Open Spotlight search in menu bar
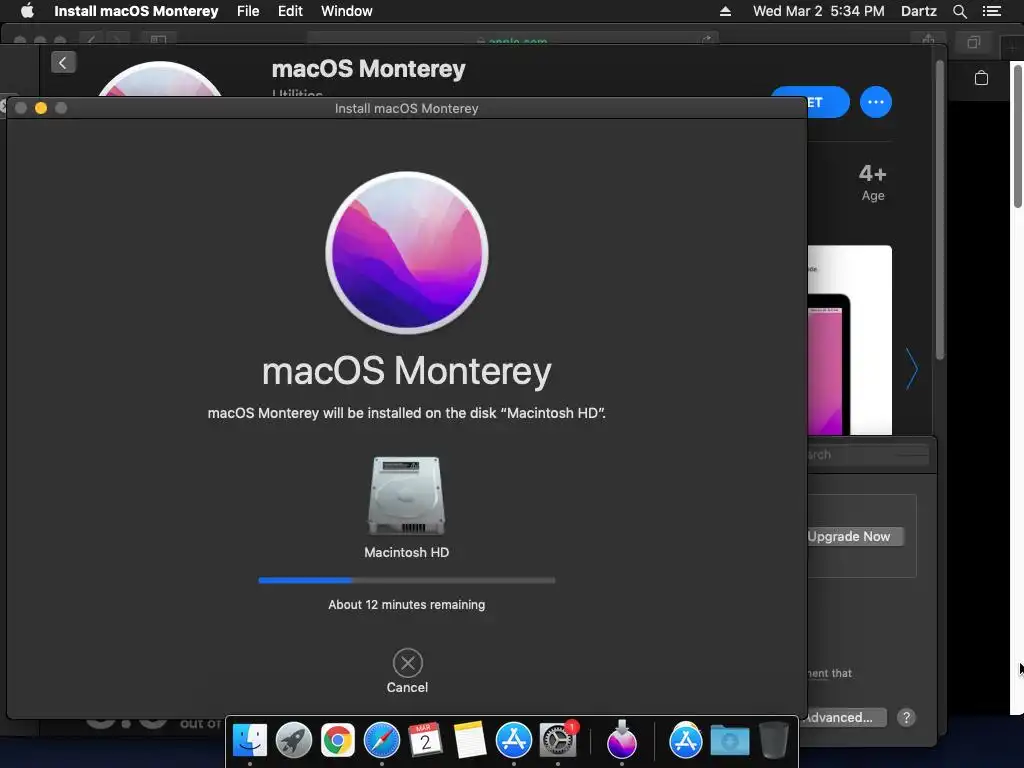 959,11
